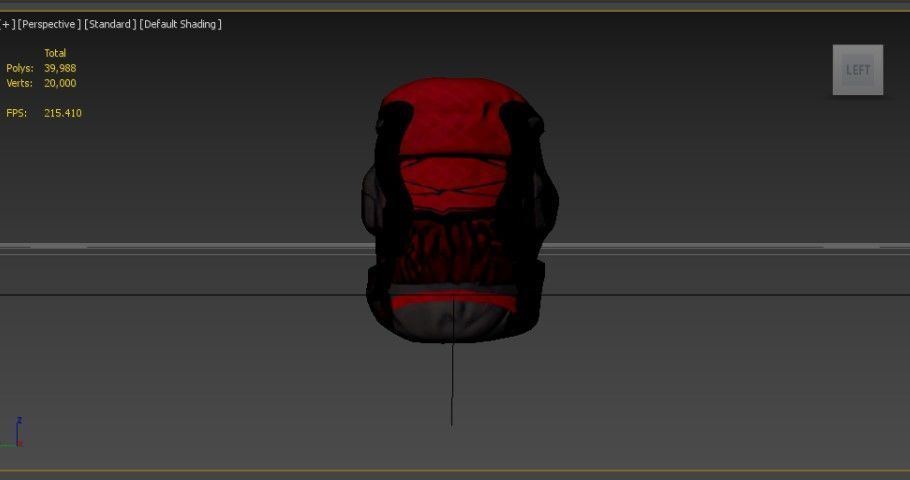The height and width of the screenshot is (480, 910).
Task: Click the Polys count value 39,988
Action: tap(60, 68)
